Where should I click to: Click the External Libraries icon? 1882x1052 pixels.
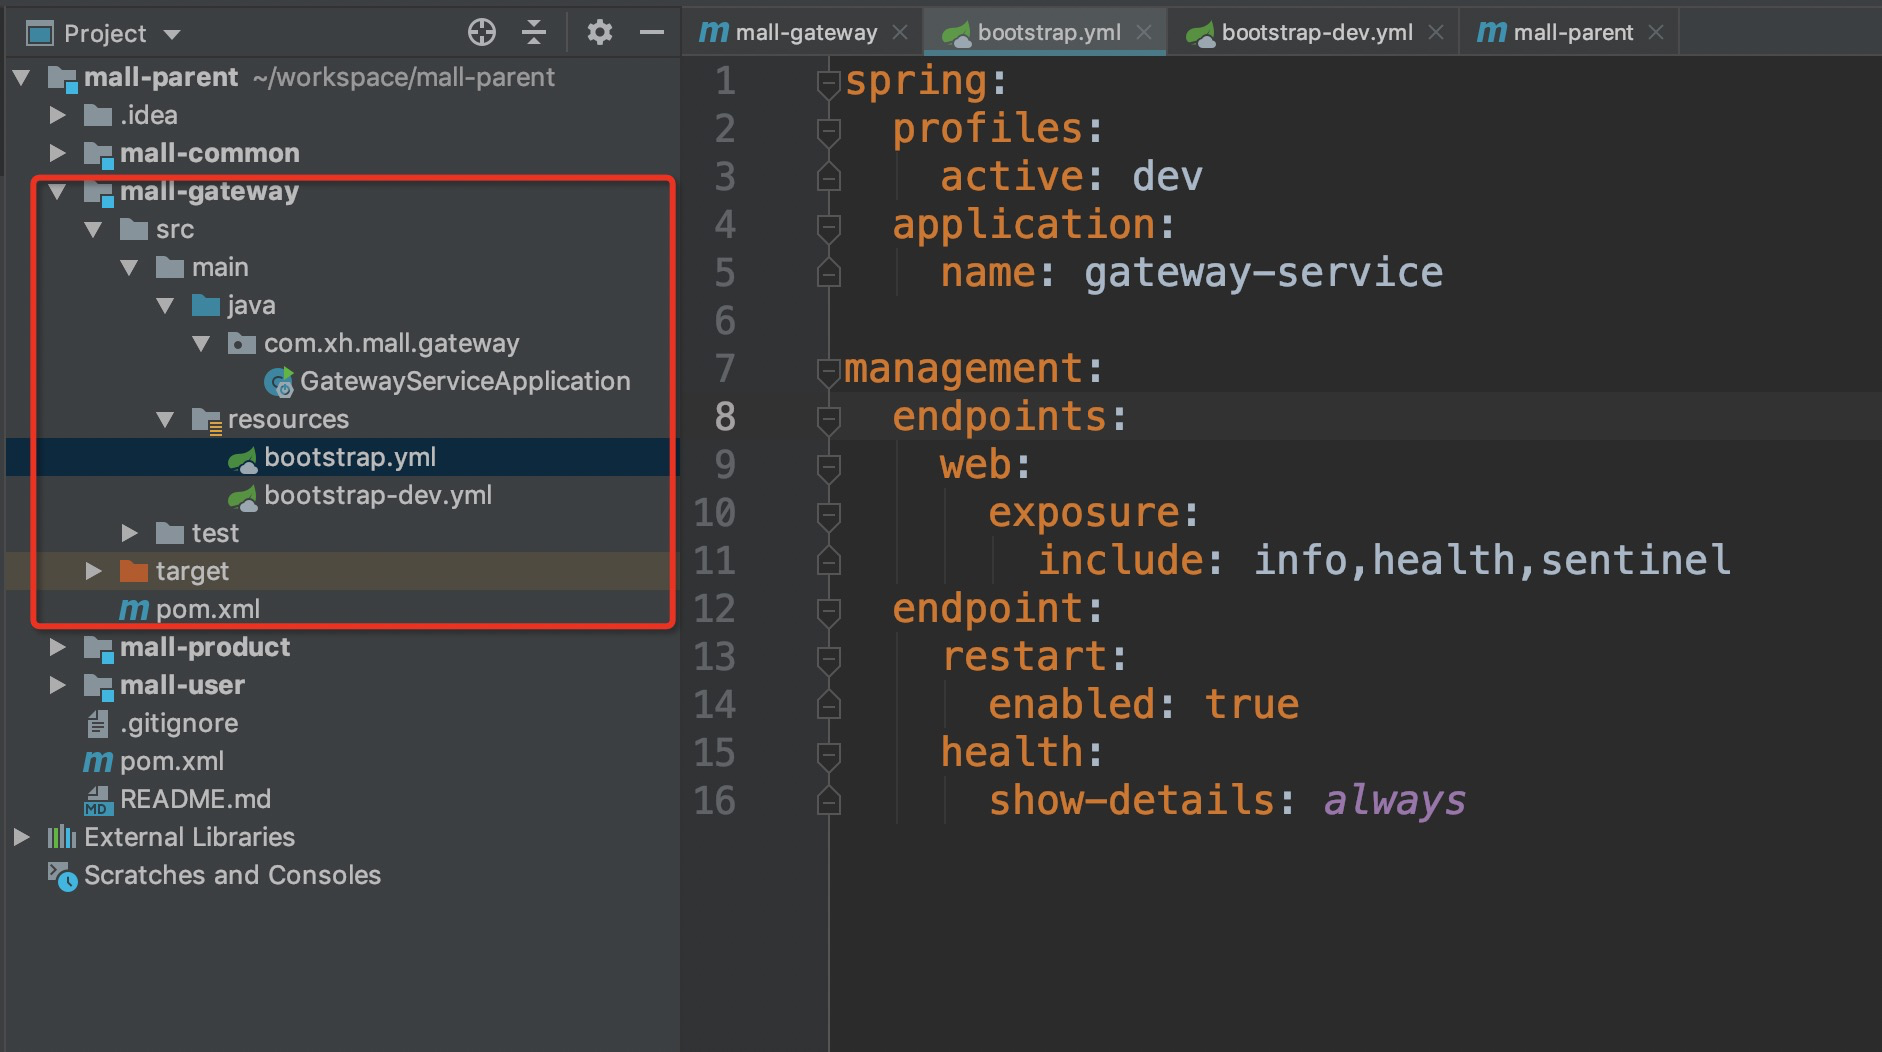(x=62, y=837)
